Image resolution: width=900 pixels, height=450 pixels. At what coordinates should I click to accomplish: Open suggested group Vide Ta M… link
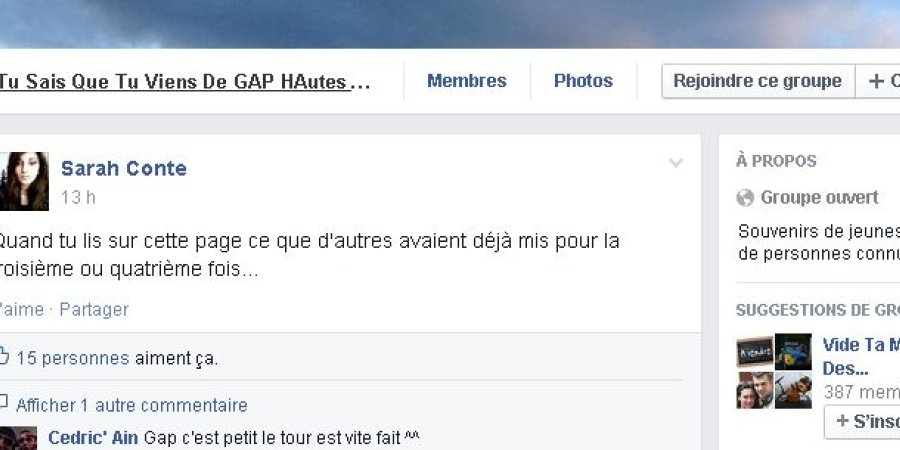click(861, 356)
